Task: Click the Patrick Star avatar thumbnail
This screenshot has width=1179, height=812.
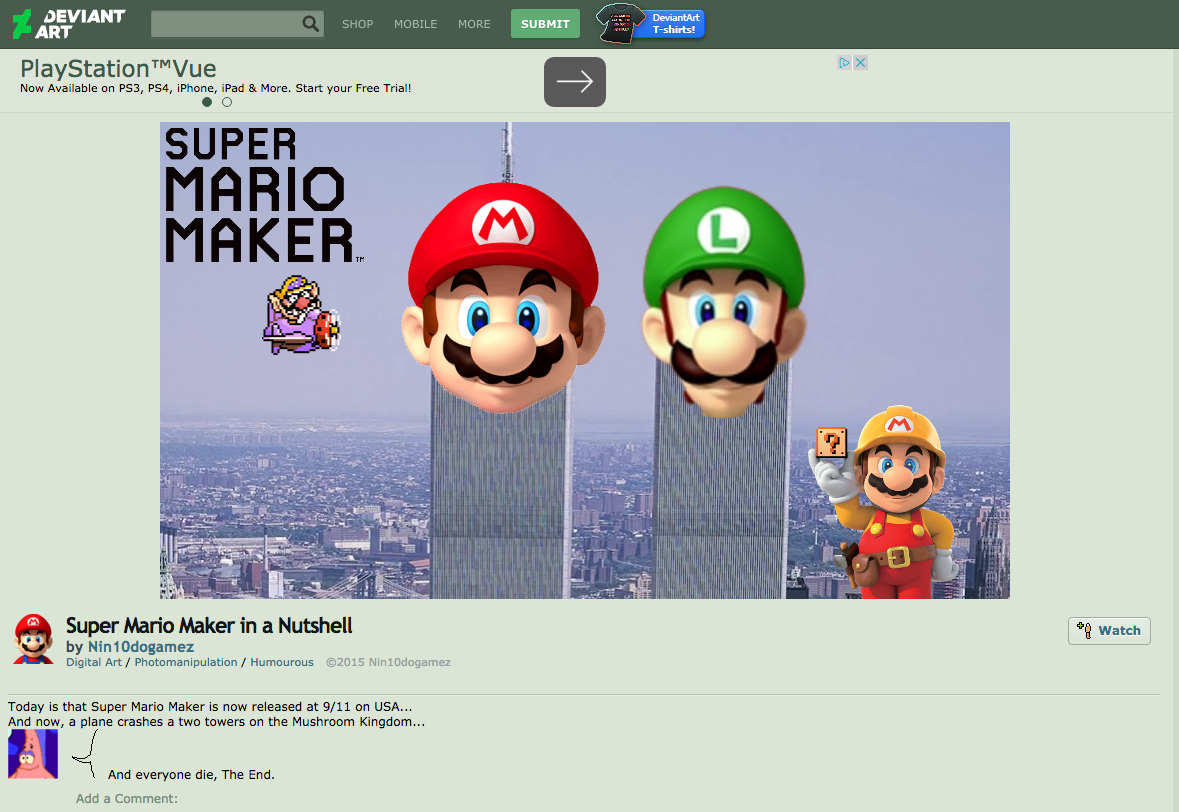Action: pyautogui.click(x=32, y=753)
